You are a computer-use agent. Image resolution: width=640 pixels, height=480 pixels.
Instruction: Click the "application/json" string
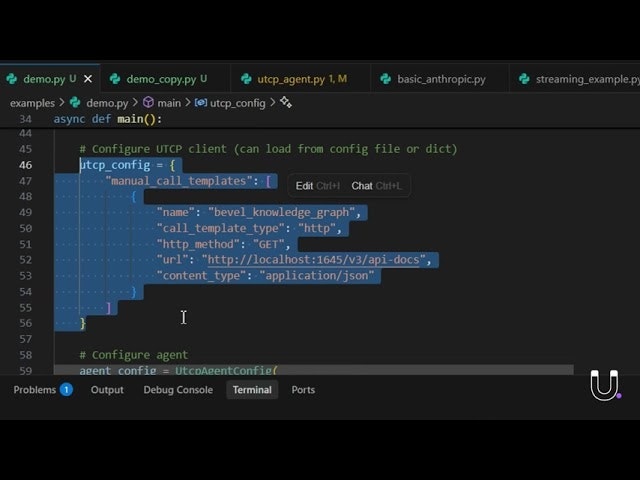click(317, 276)
